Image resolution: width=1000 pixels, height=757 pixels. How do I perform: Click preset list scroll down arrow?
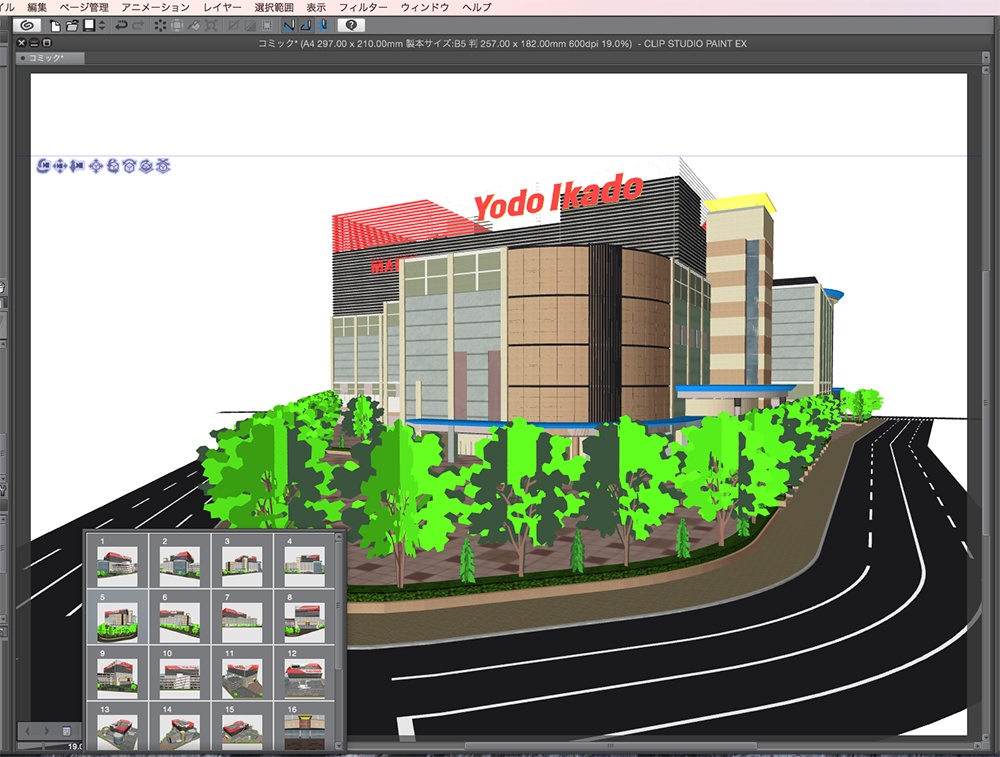pos(339,745)
